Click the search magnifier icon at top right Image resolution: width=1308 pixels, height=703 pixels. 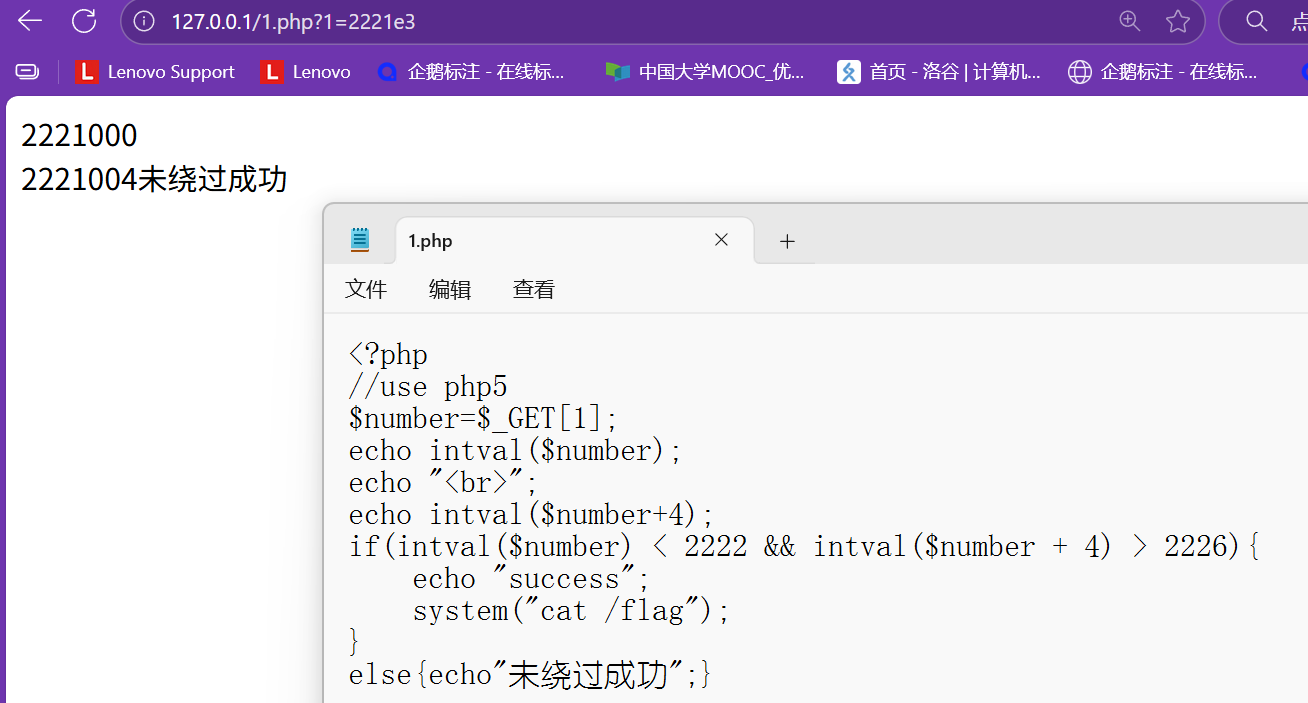point(1256,21)
